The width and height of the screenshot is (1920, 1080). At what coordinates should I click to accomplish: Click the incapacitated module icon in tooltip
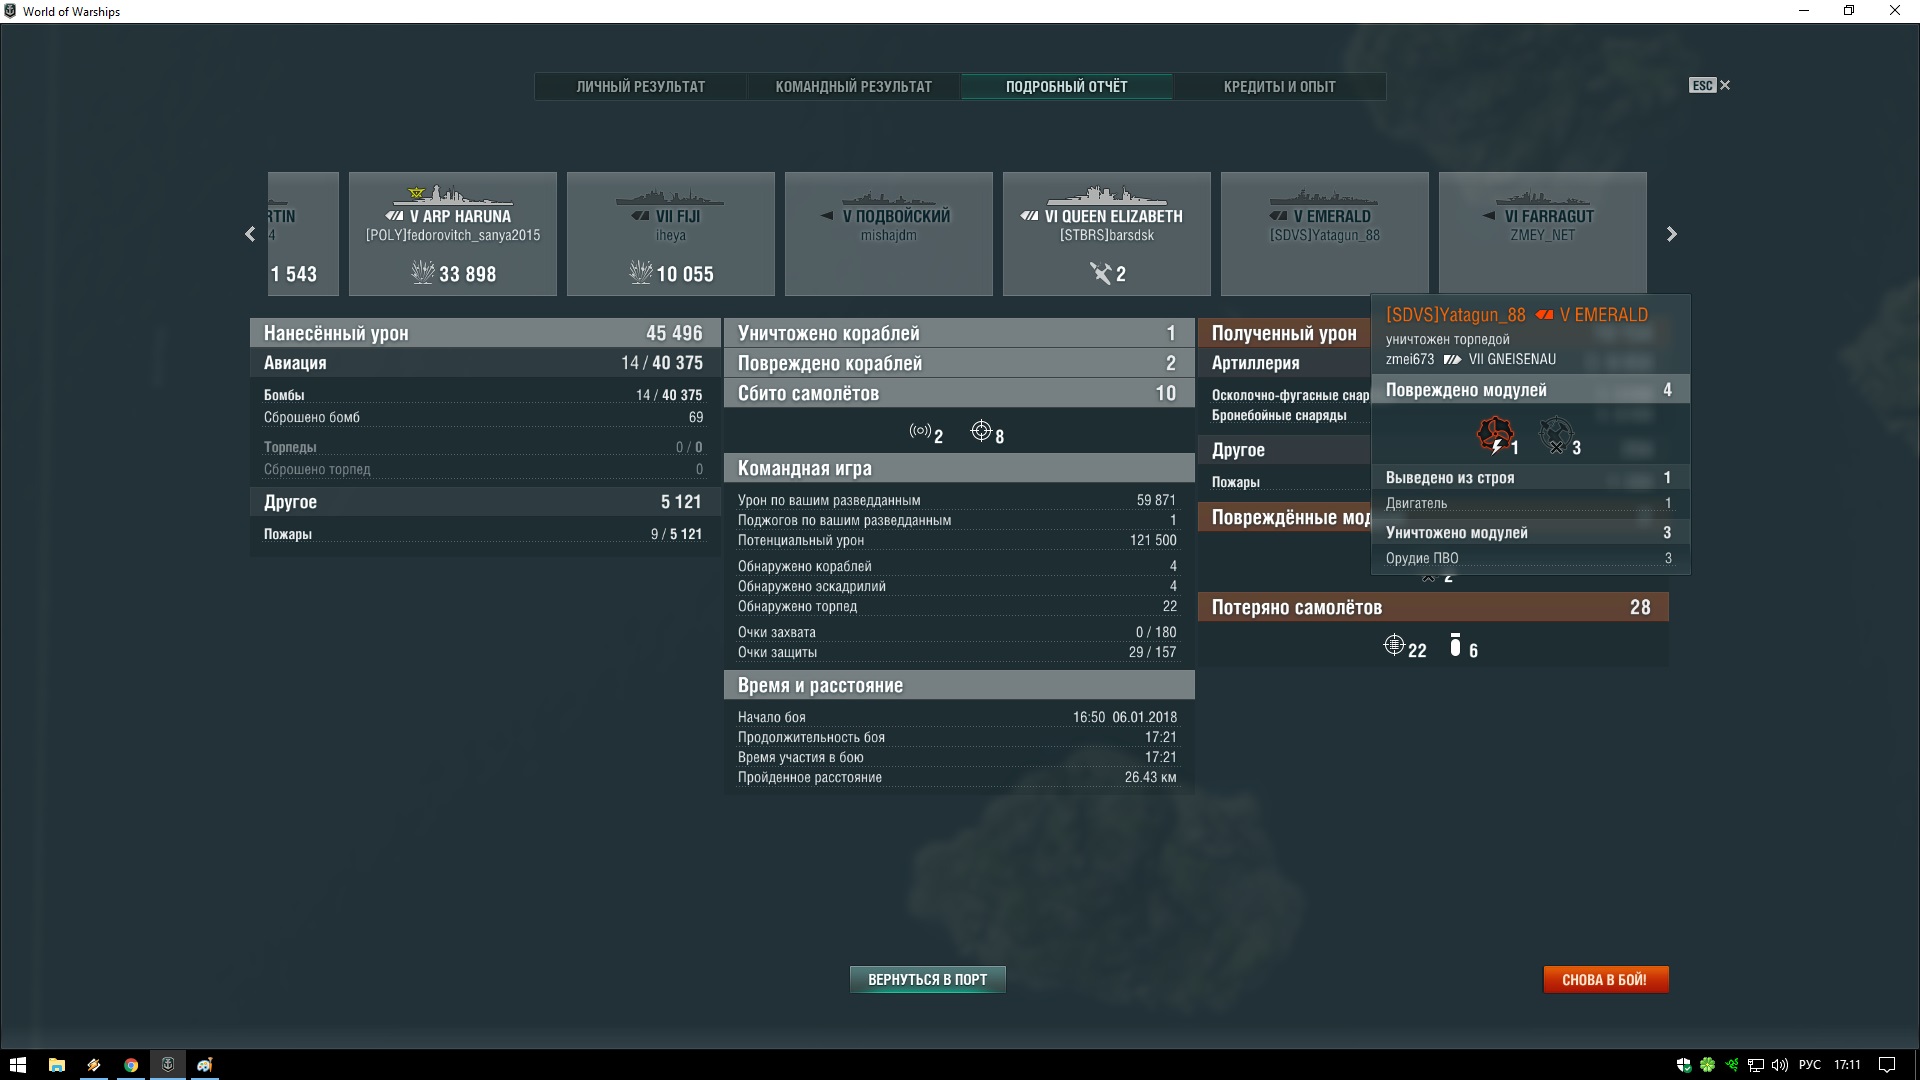pos(1495,435)
